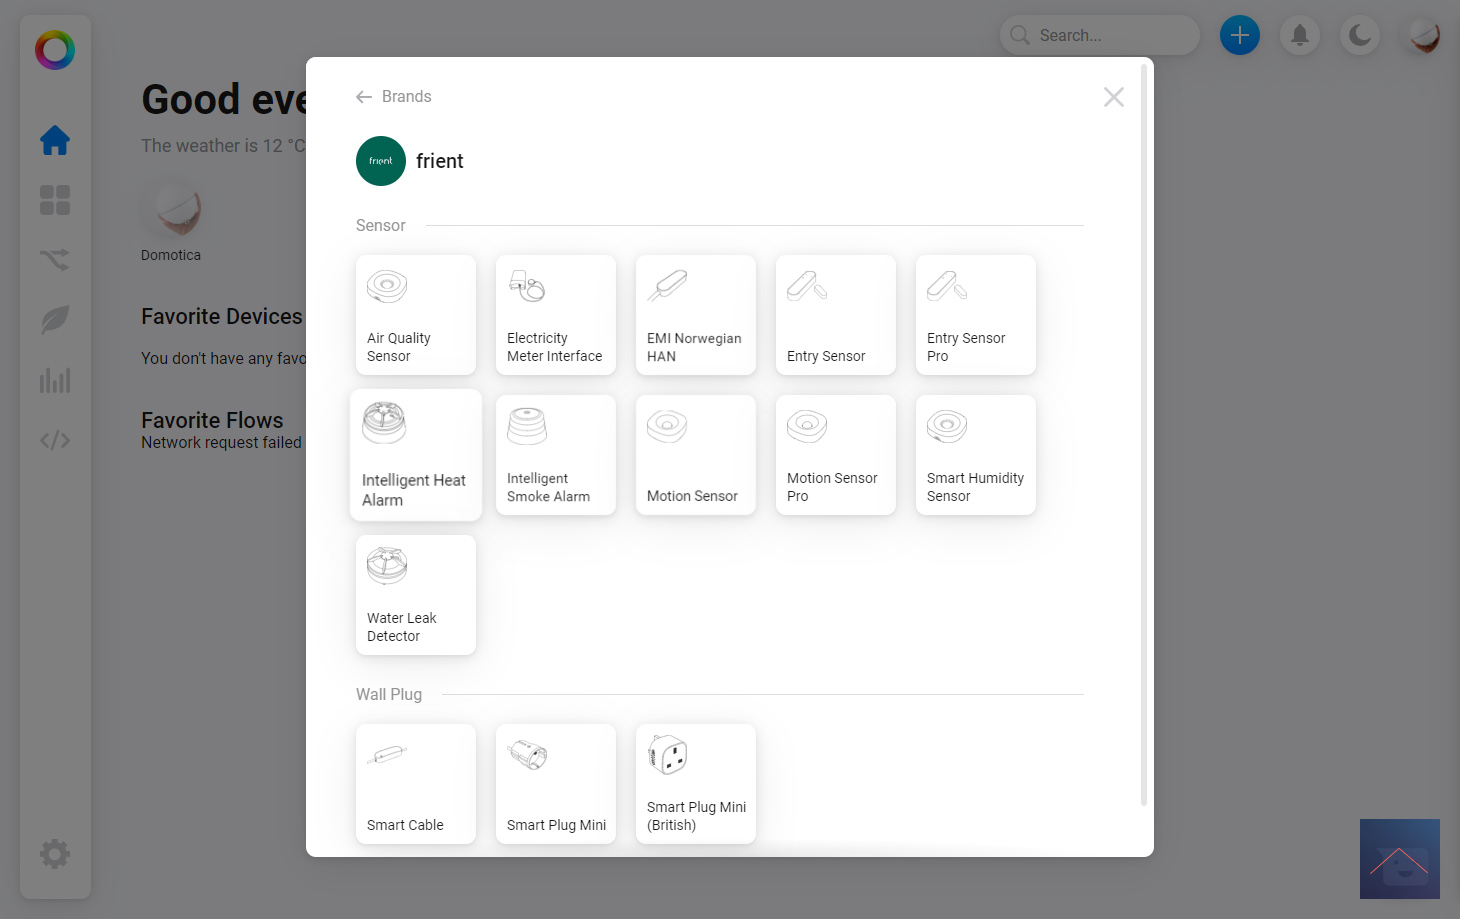Select Intelligent Smoke Alarm card
Screen dimensions: 1460x919
pyautogui.click(x=556, y=455)
